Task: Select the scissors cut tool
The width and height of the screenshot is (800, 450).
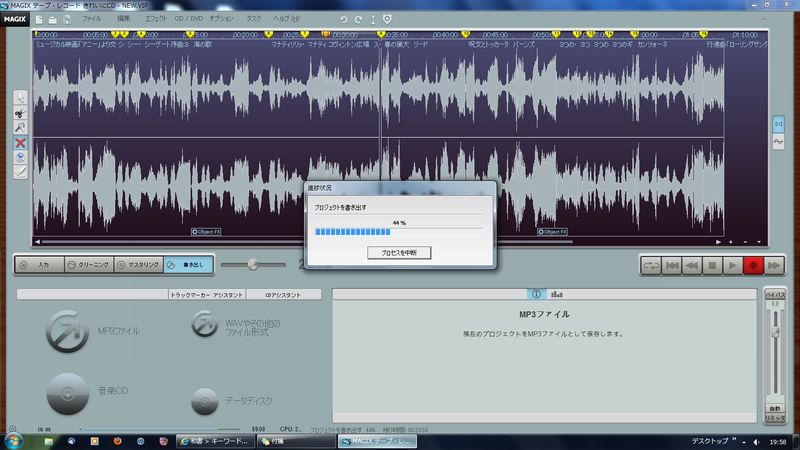Action: tap(20, 113)
